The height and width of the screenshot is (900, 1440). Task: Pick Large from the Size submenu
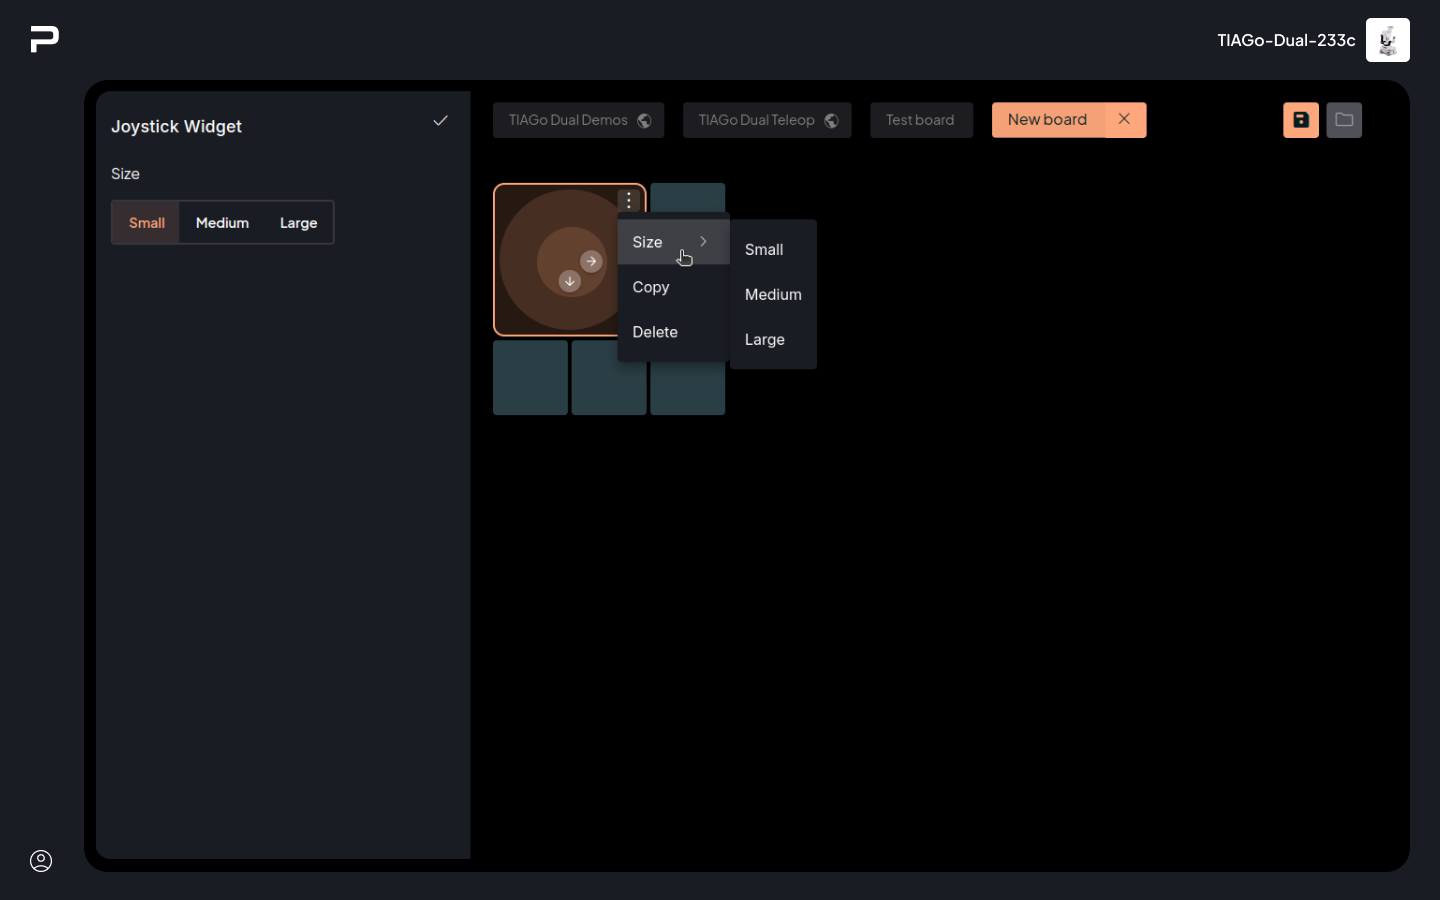[765, 340]
